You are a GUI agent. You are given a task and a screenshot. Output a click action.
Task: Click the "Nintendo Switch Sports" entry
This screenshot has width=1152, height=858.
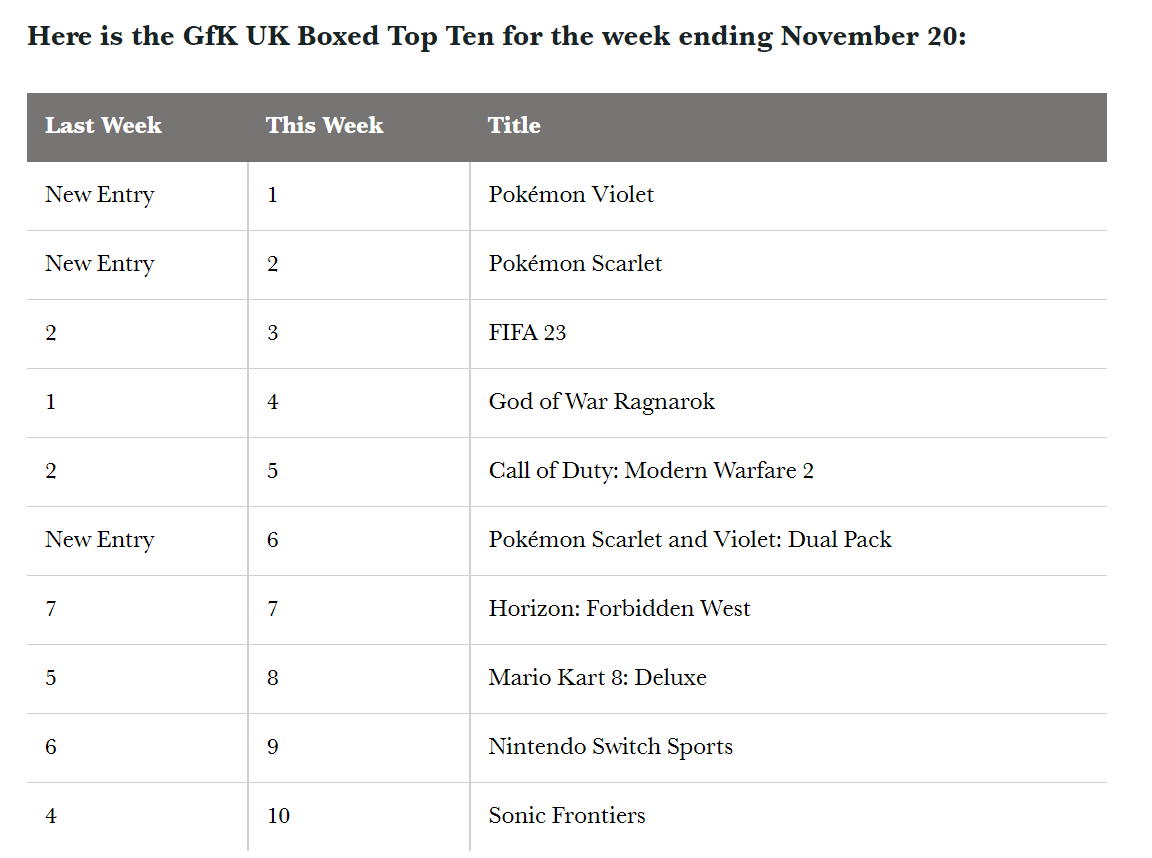[x=610, y=747]
